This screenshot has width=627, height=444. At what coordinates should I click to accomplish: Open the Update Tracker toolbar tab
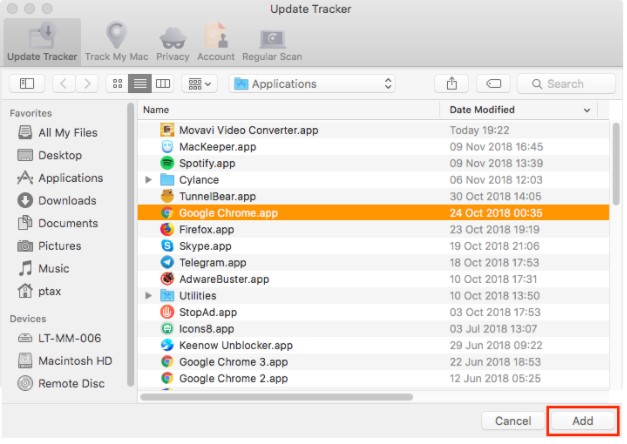(x=42, y=42)
